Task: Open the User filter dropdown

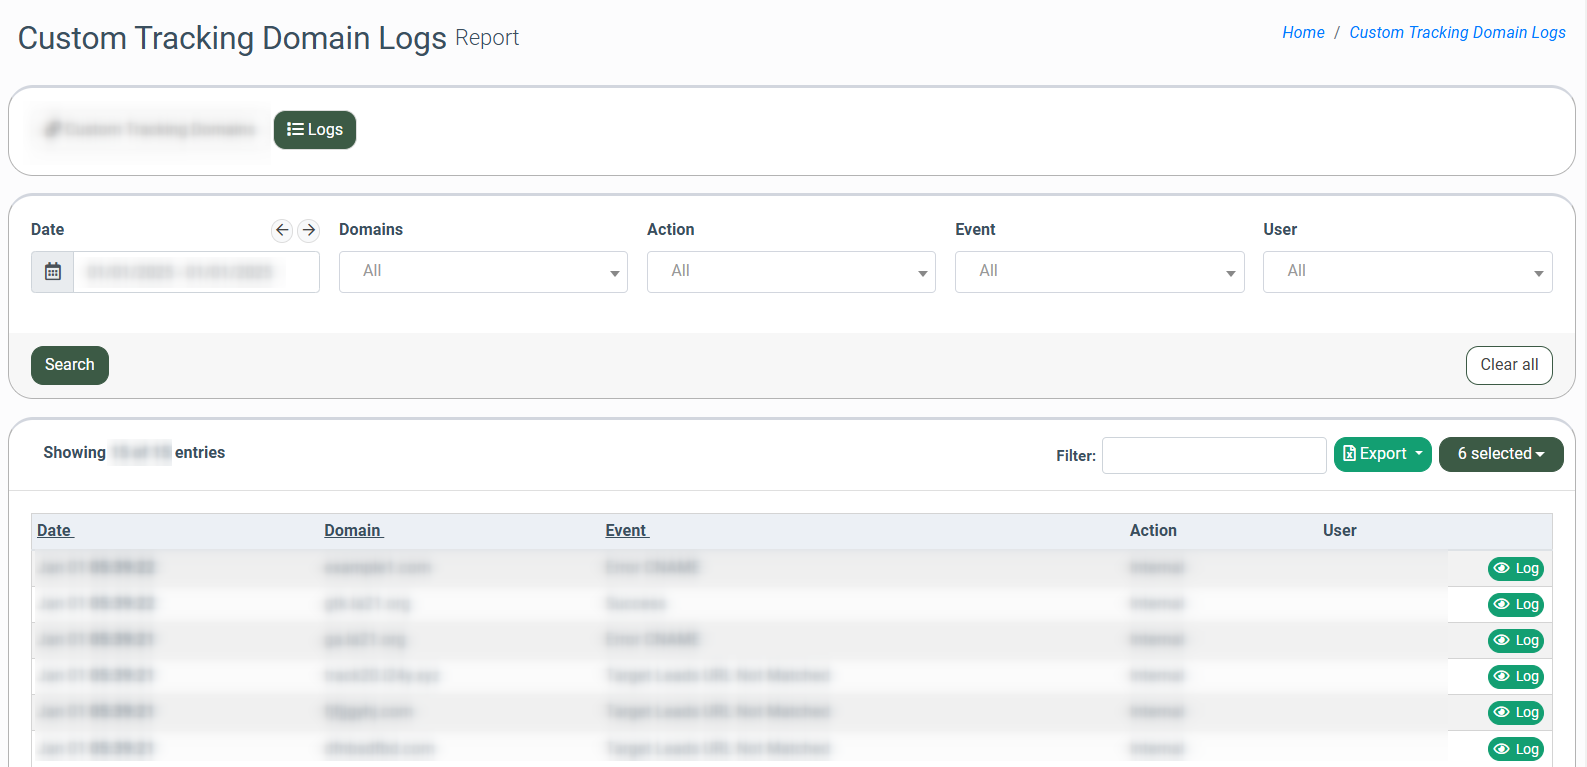Action: coord(1407,272)
